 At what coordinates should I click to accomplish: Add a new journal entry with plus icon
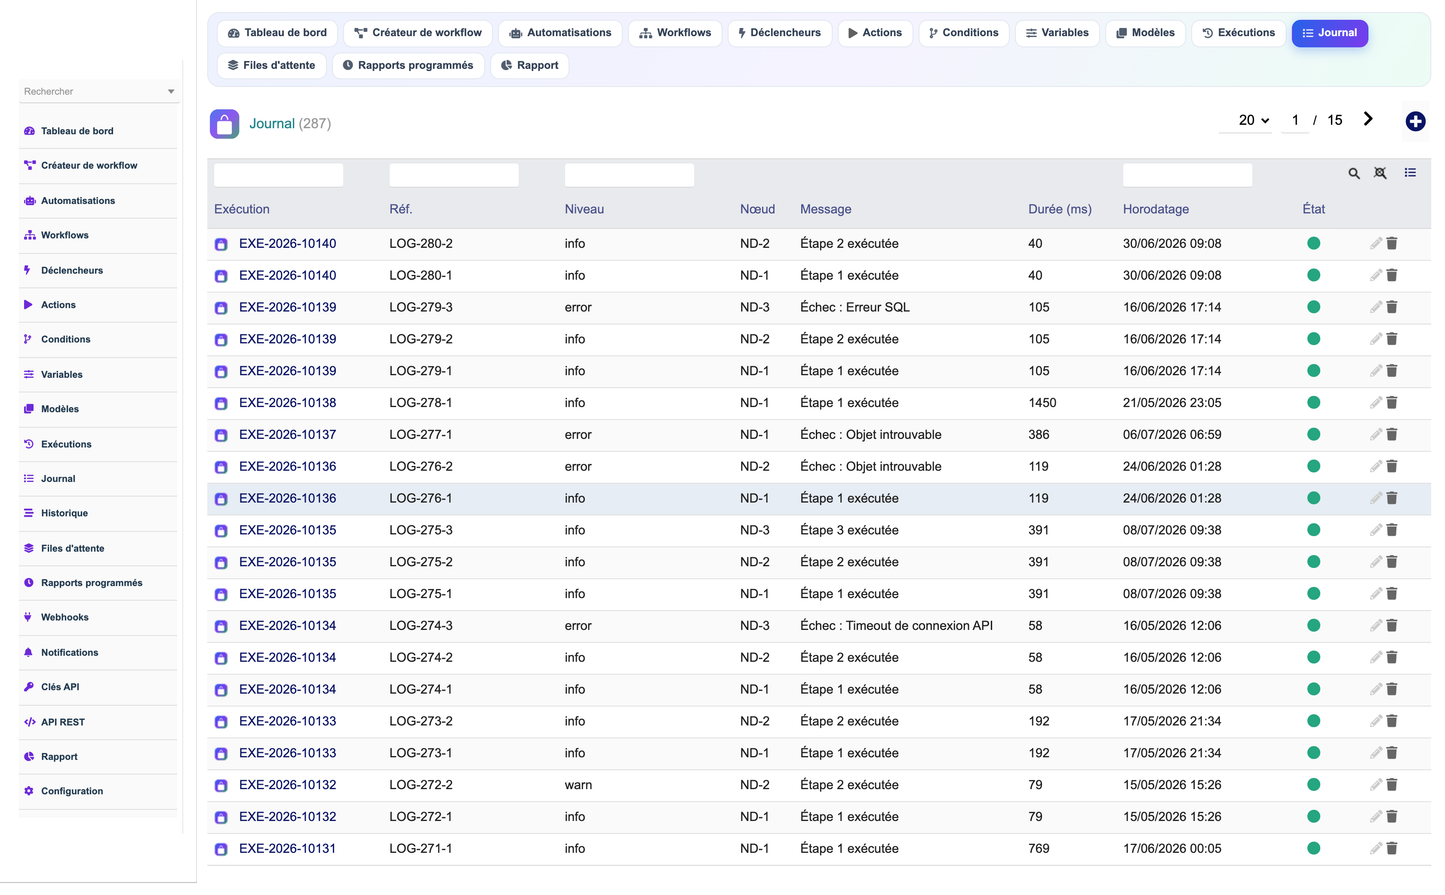pos(1415,121)
